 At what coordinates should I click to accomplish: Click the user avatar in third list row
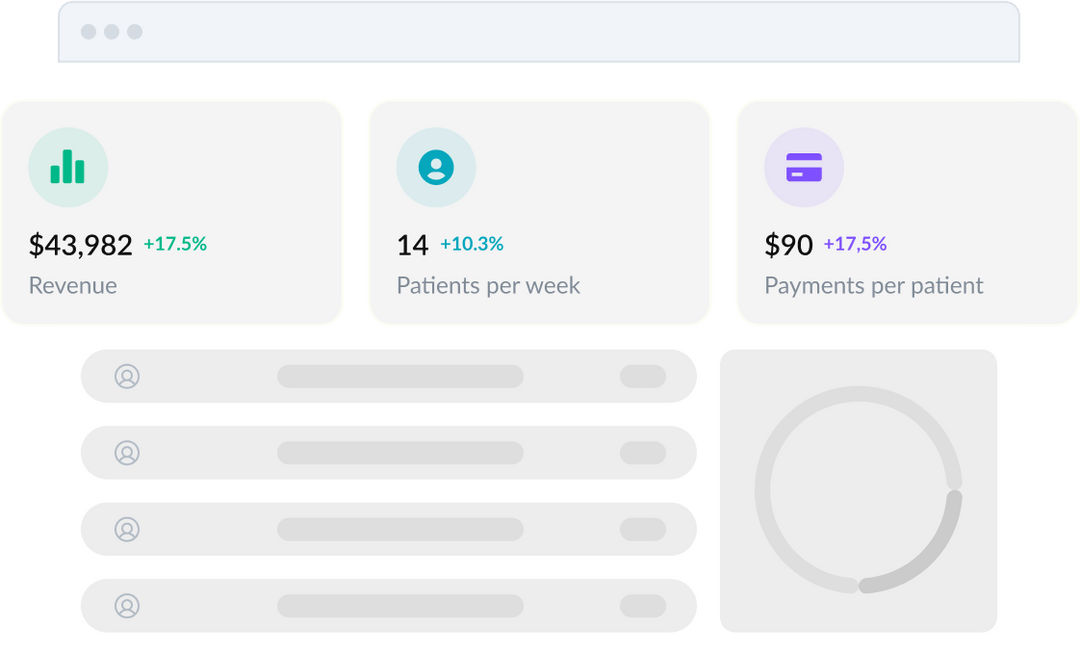coord(127,529)
